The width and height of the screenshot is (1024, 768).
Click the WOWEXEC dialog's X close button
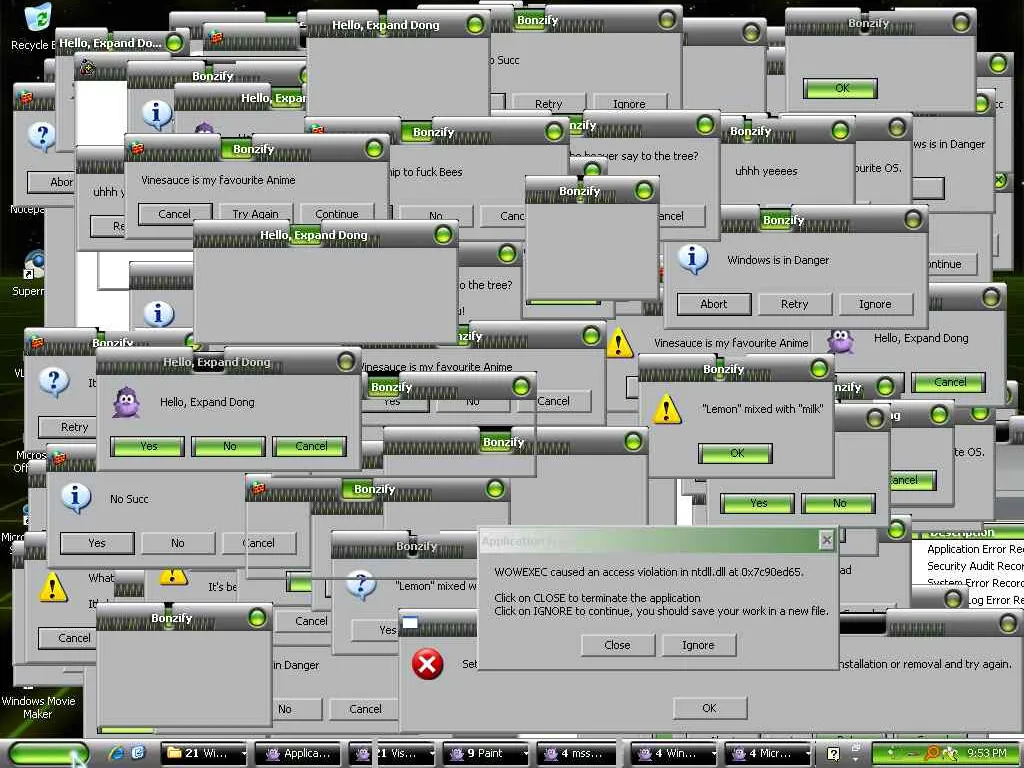click(826, 540)
